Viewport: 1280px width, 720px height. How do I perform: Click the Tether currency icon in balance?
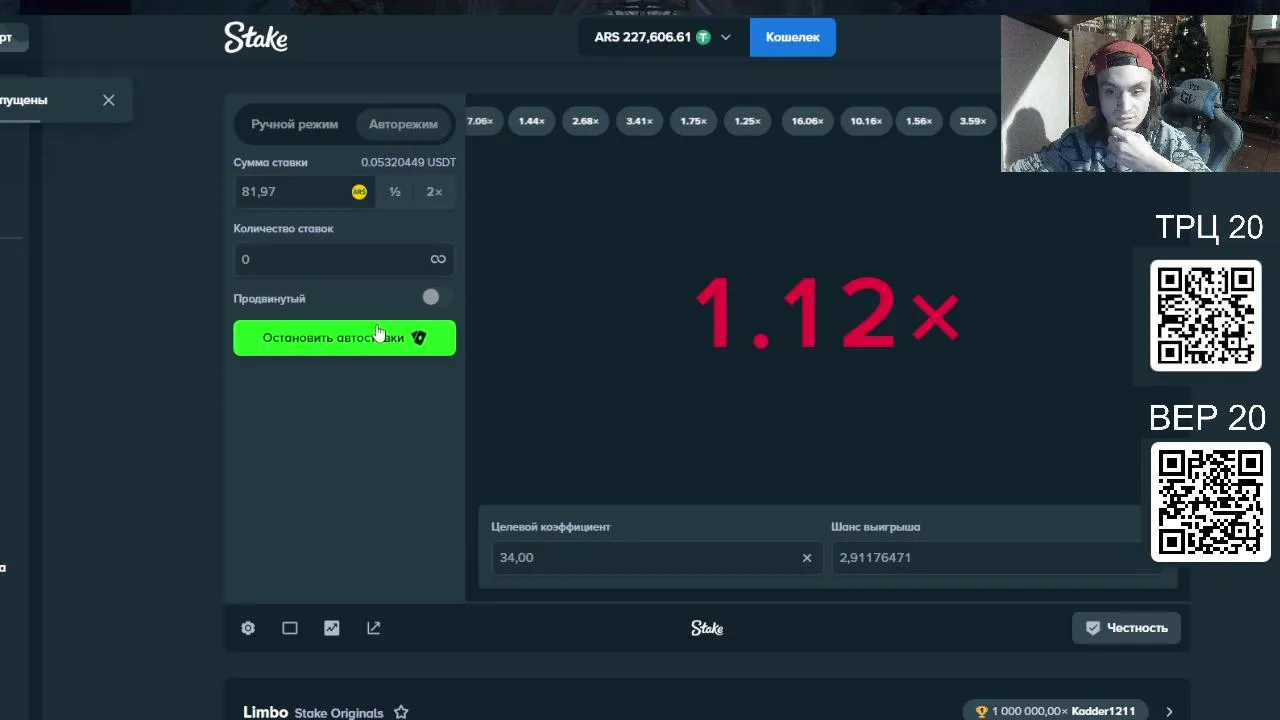point(703,37)
